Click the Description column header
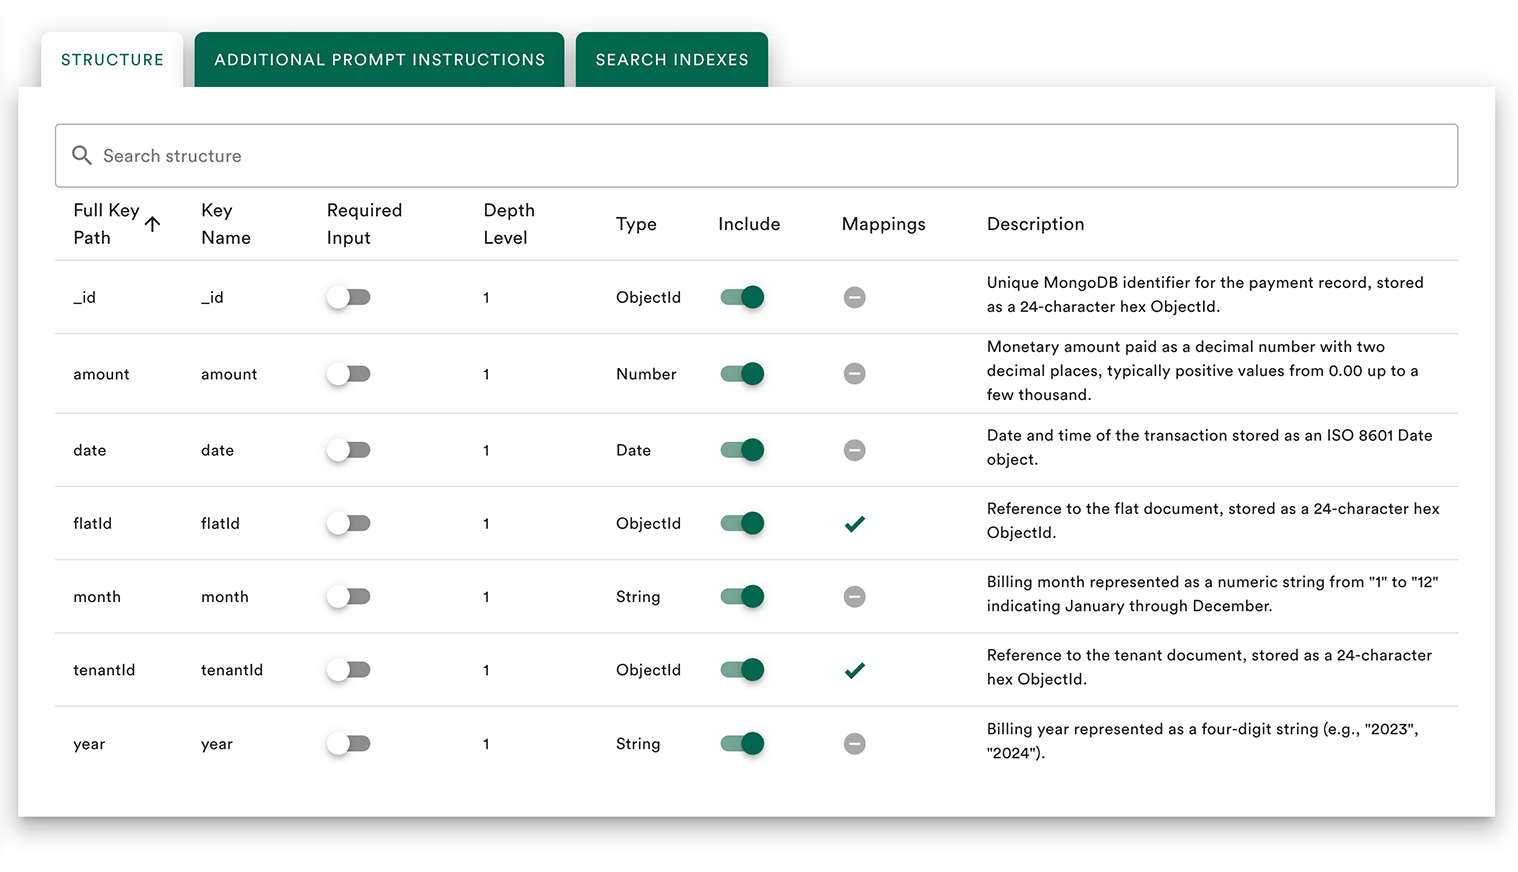The width and height of the screenshot is (1518, 872). (1035, 224)
